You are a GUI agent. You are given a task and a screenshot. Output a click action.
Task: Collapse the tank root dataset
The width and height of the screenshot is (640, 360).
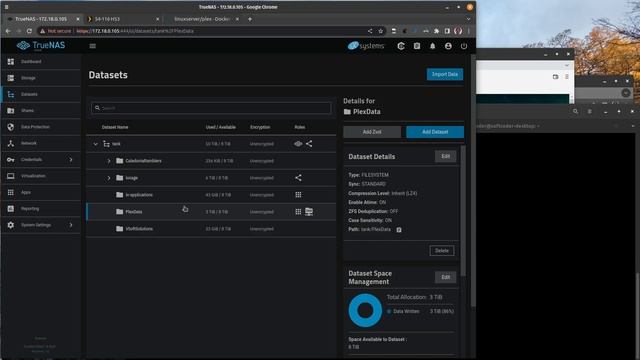pyautogui.click(x=96, y=144)
